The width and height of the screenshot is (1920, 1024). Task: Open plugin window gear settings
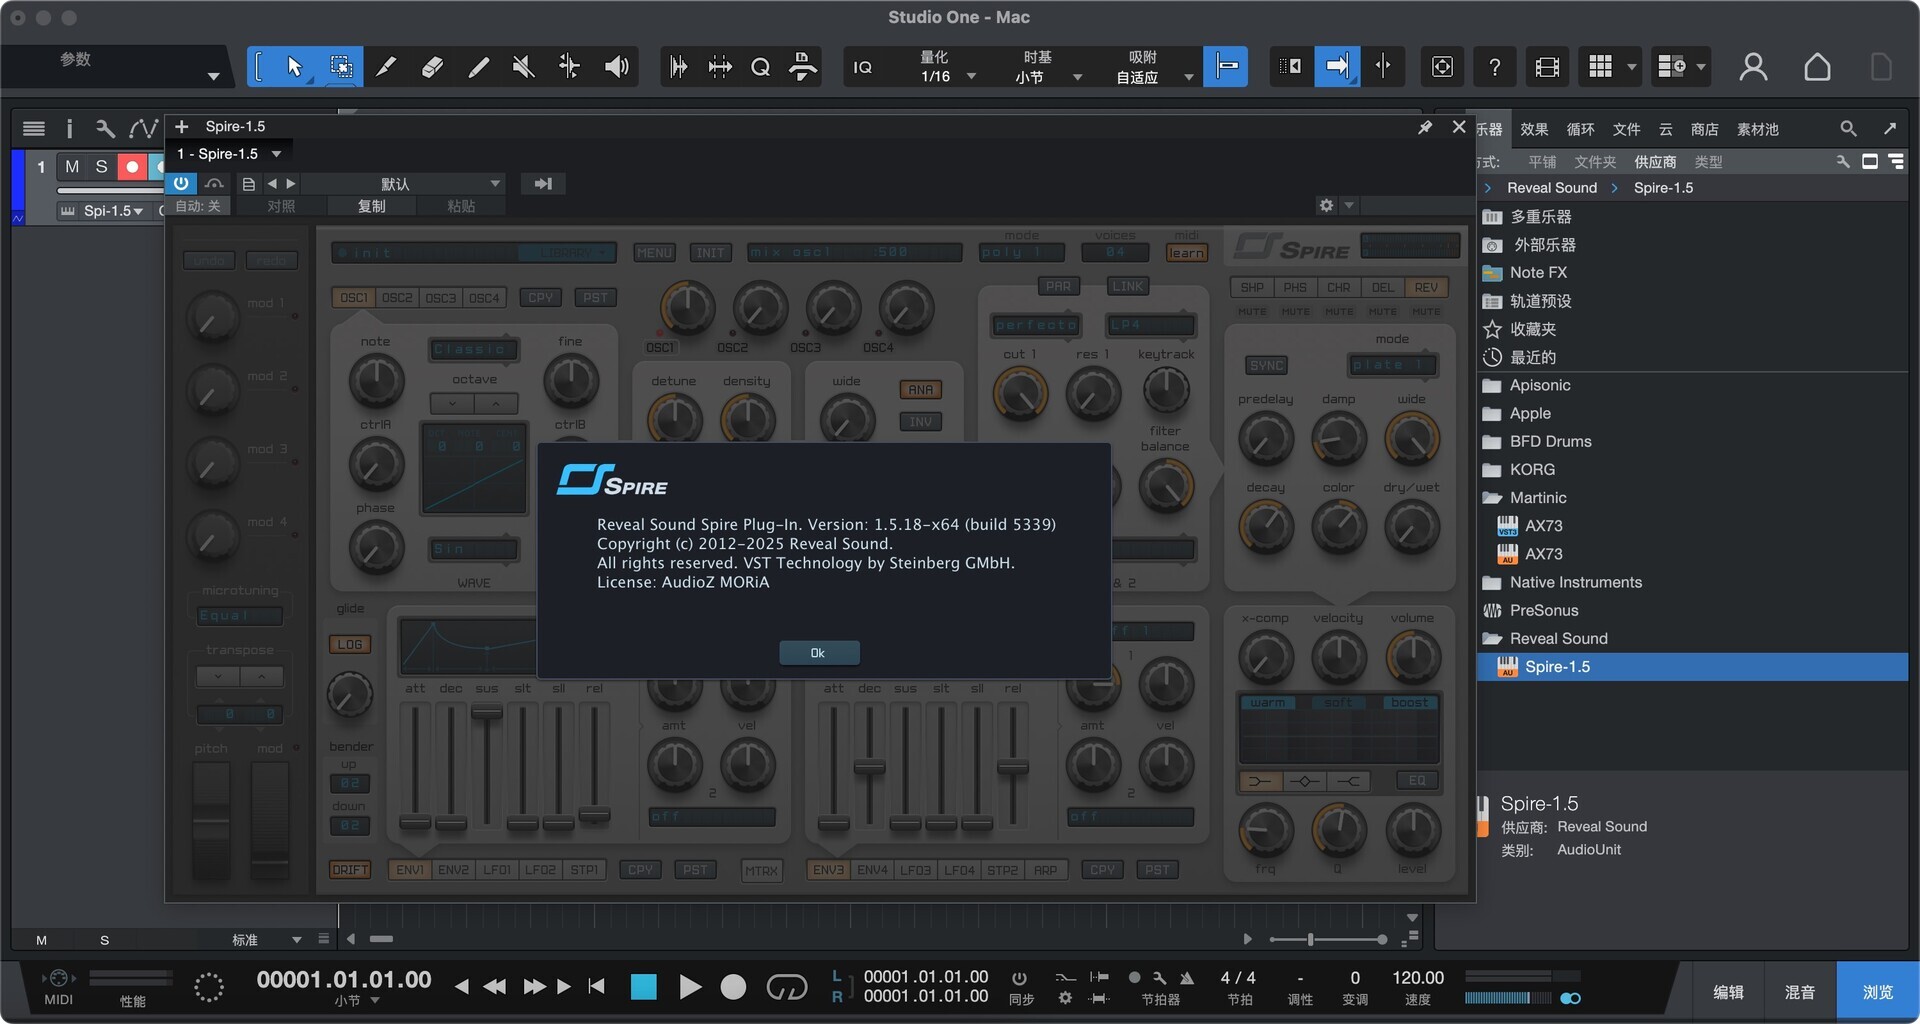tap(1326, 205)
